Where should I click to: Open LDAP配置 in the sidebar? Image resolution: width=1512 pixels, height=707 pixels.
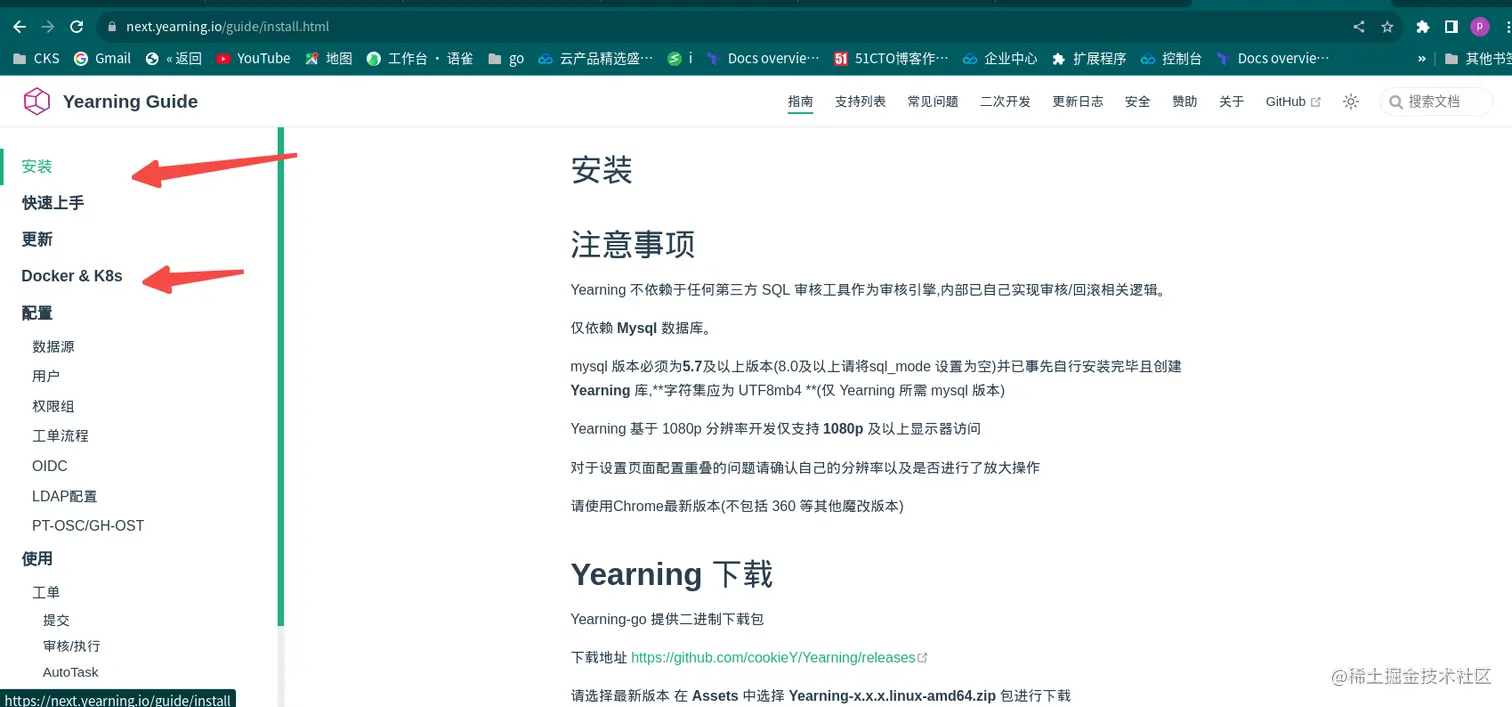coord(65,496)
